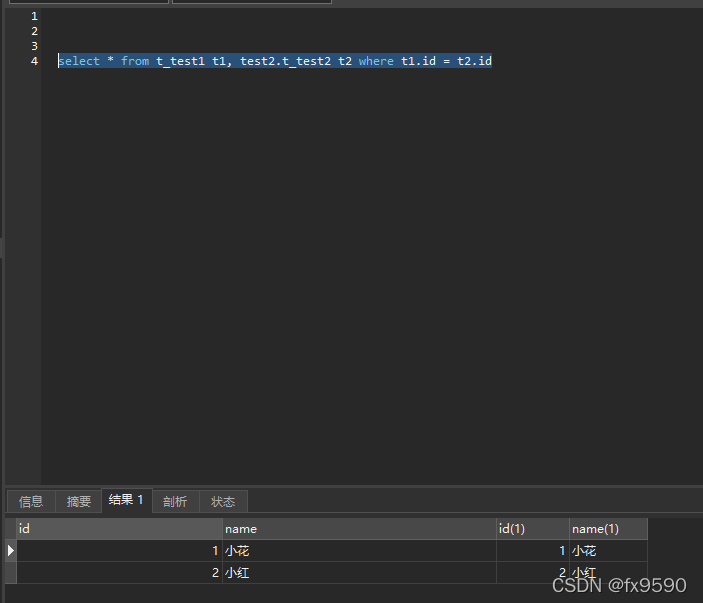Open the 信息 tab

31,501
